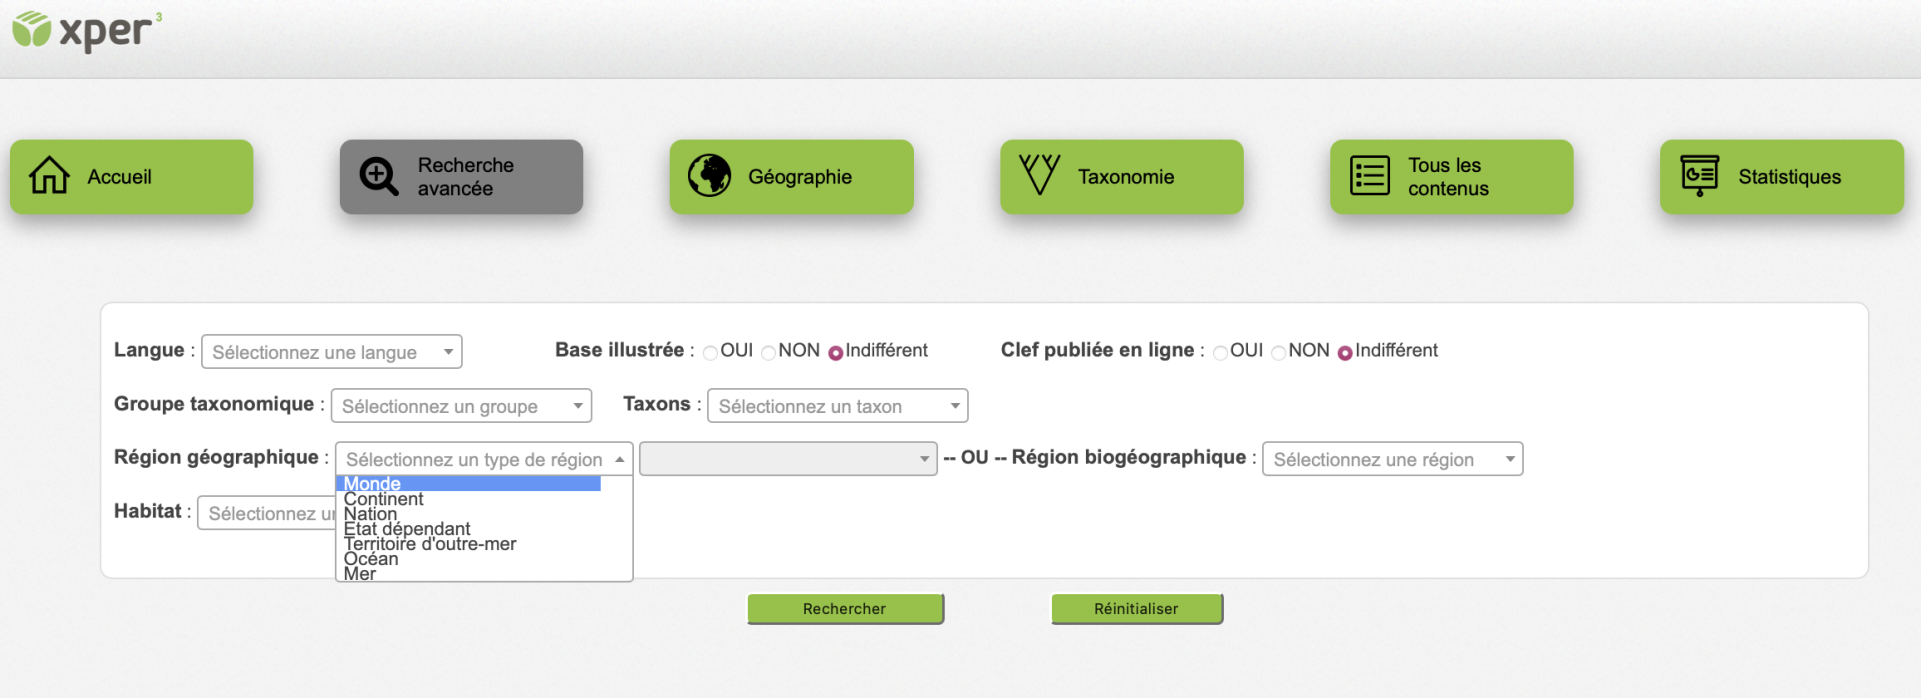The height and width of the screenshot is (698, 1921).
Task: Choose Continent from the region type list
Action: [x=384, y=499]
